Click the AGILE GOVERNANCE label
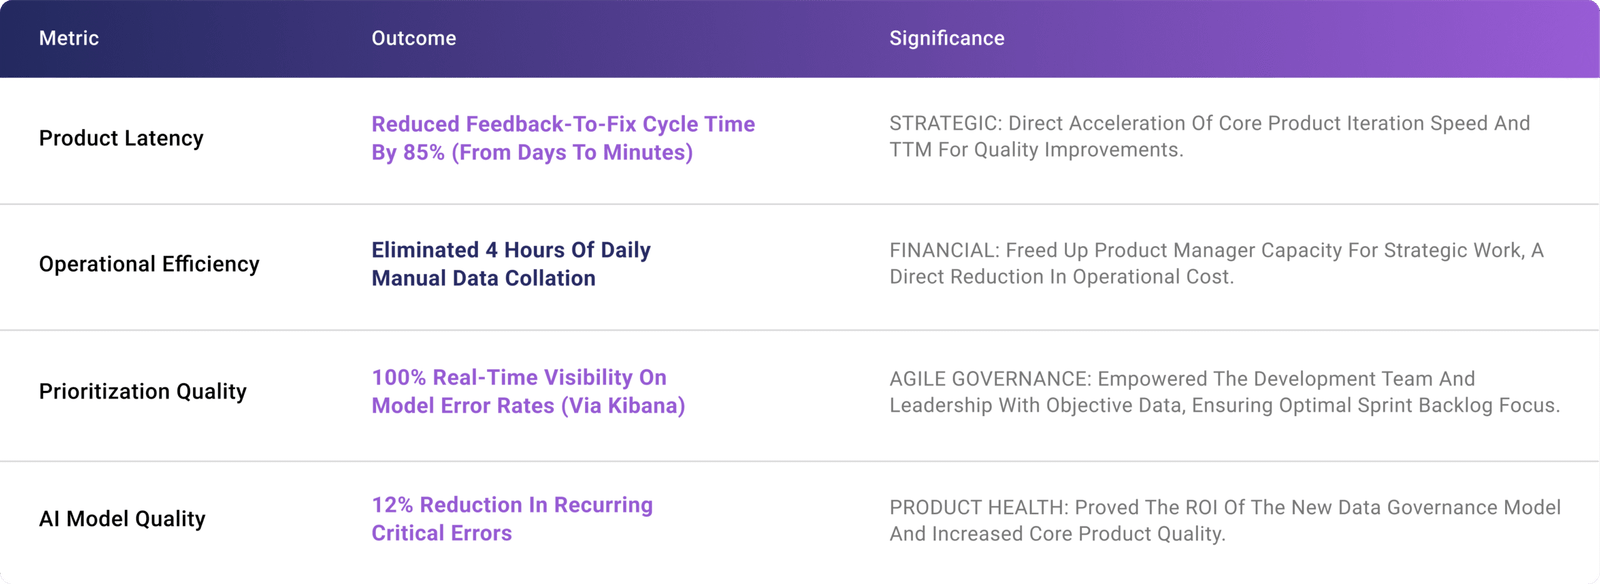The image size is (1600, 584). click(x=989, y=379)
